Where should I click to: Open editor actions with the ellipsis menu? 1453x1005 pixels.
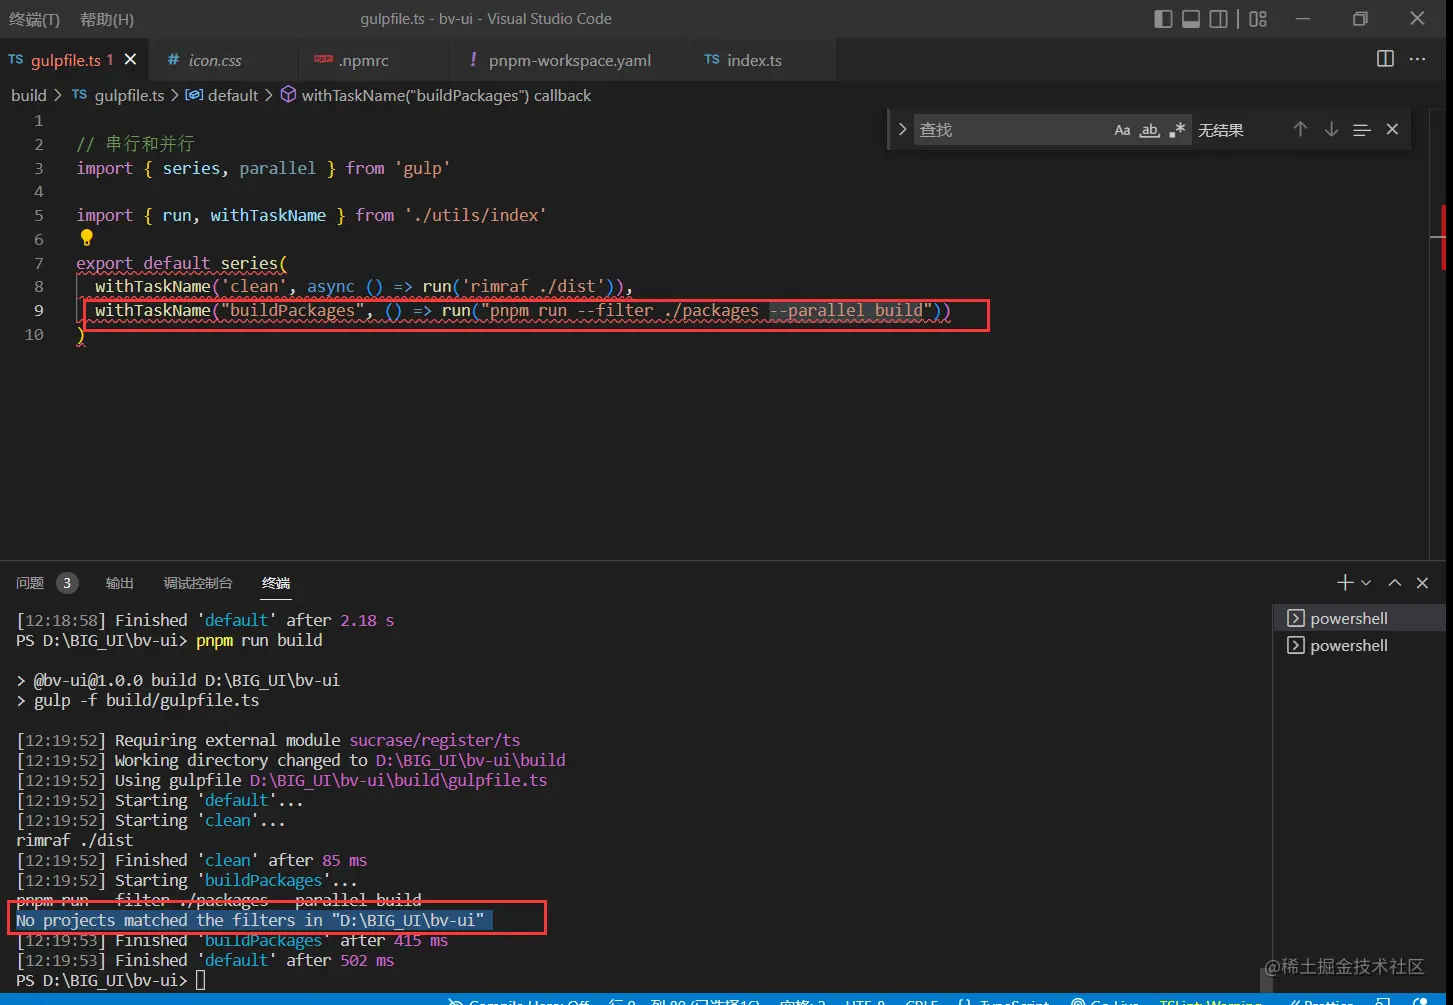[x=1417, y=59]
